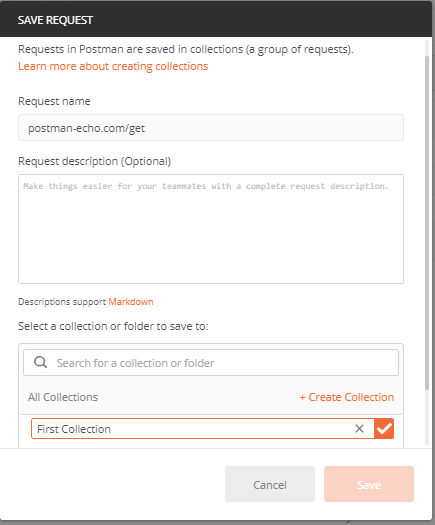
Task: Click the Cancel button
Action: pos(270,484)
